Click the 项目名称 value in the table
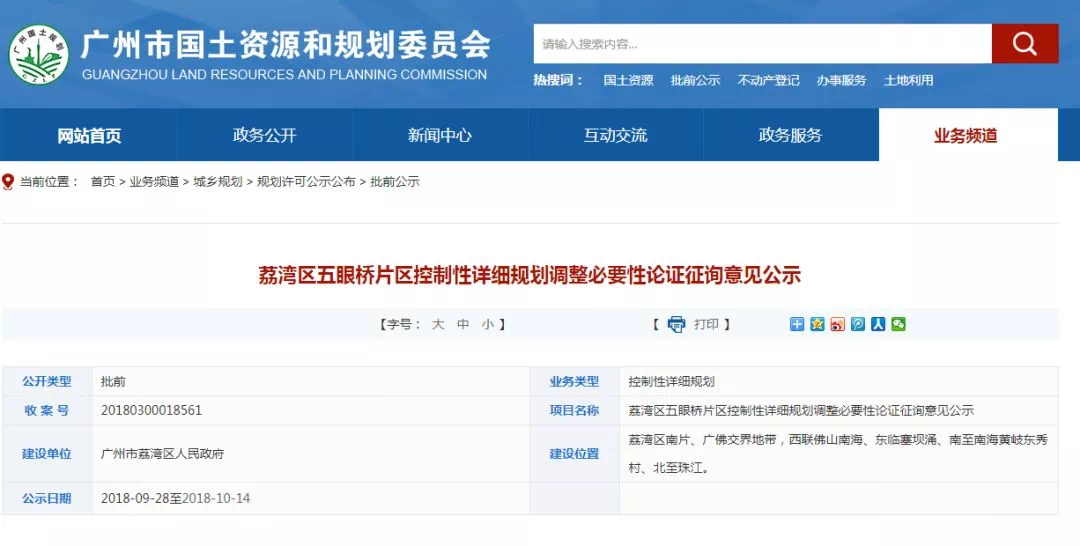Image resolution: width=1080 pixels, height=546 pixels. click(801, 411)
